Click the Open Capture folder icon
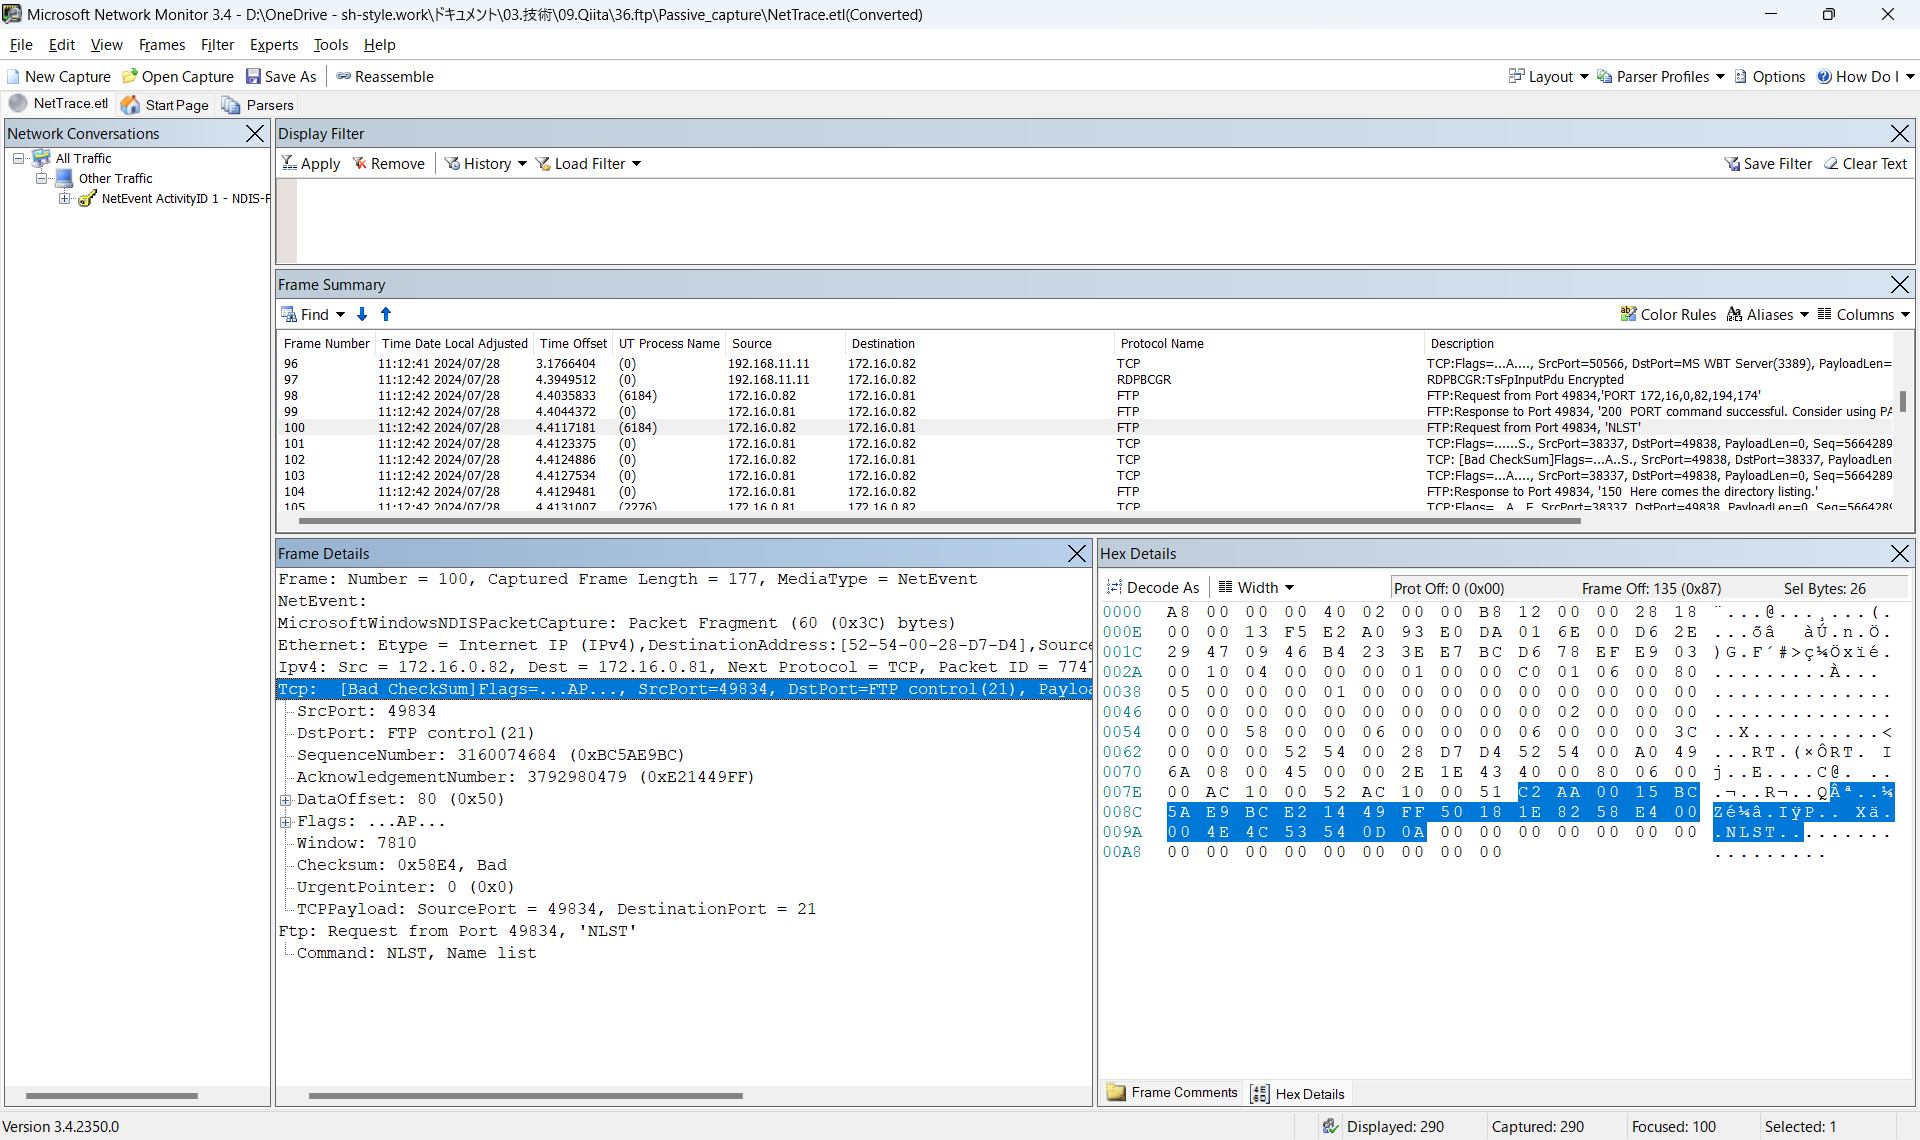This screenshot has width=1920, height=1140. (x=130, y=77)
